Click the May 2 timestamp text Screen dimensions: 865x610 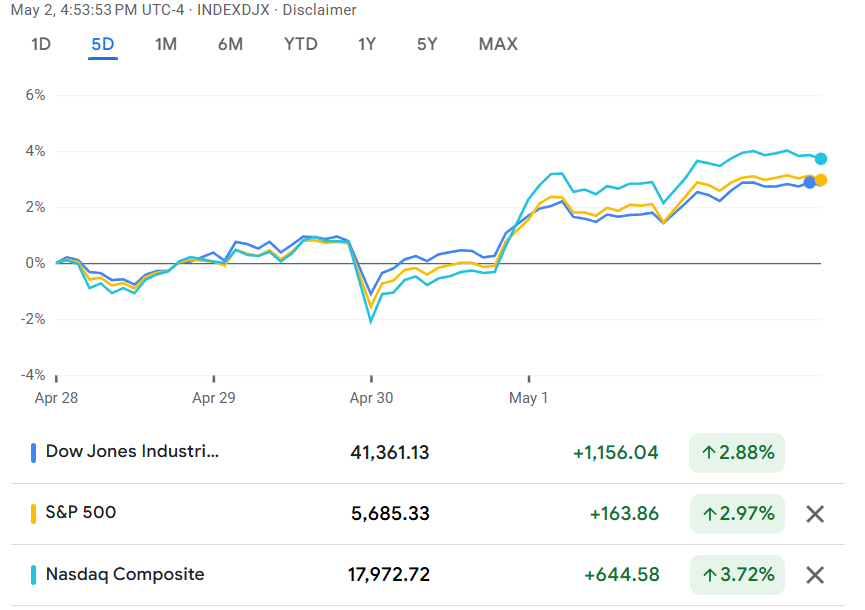coord(97,10)
